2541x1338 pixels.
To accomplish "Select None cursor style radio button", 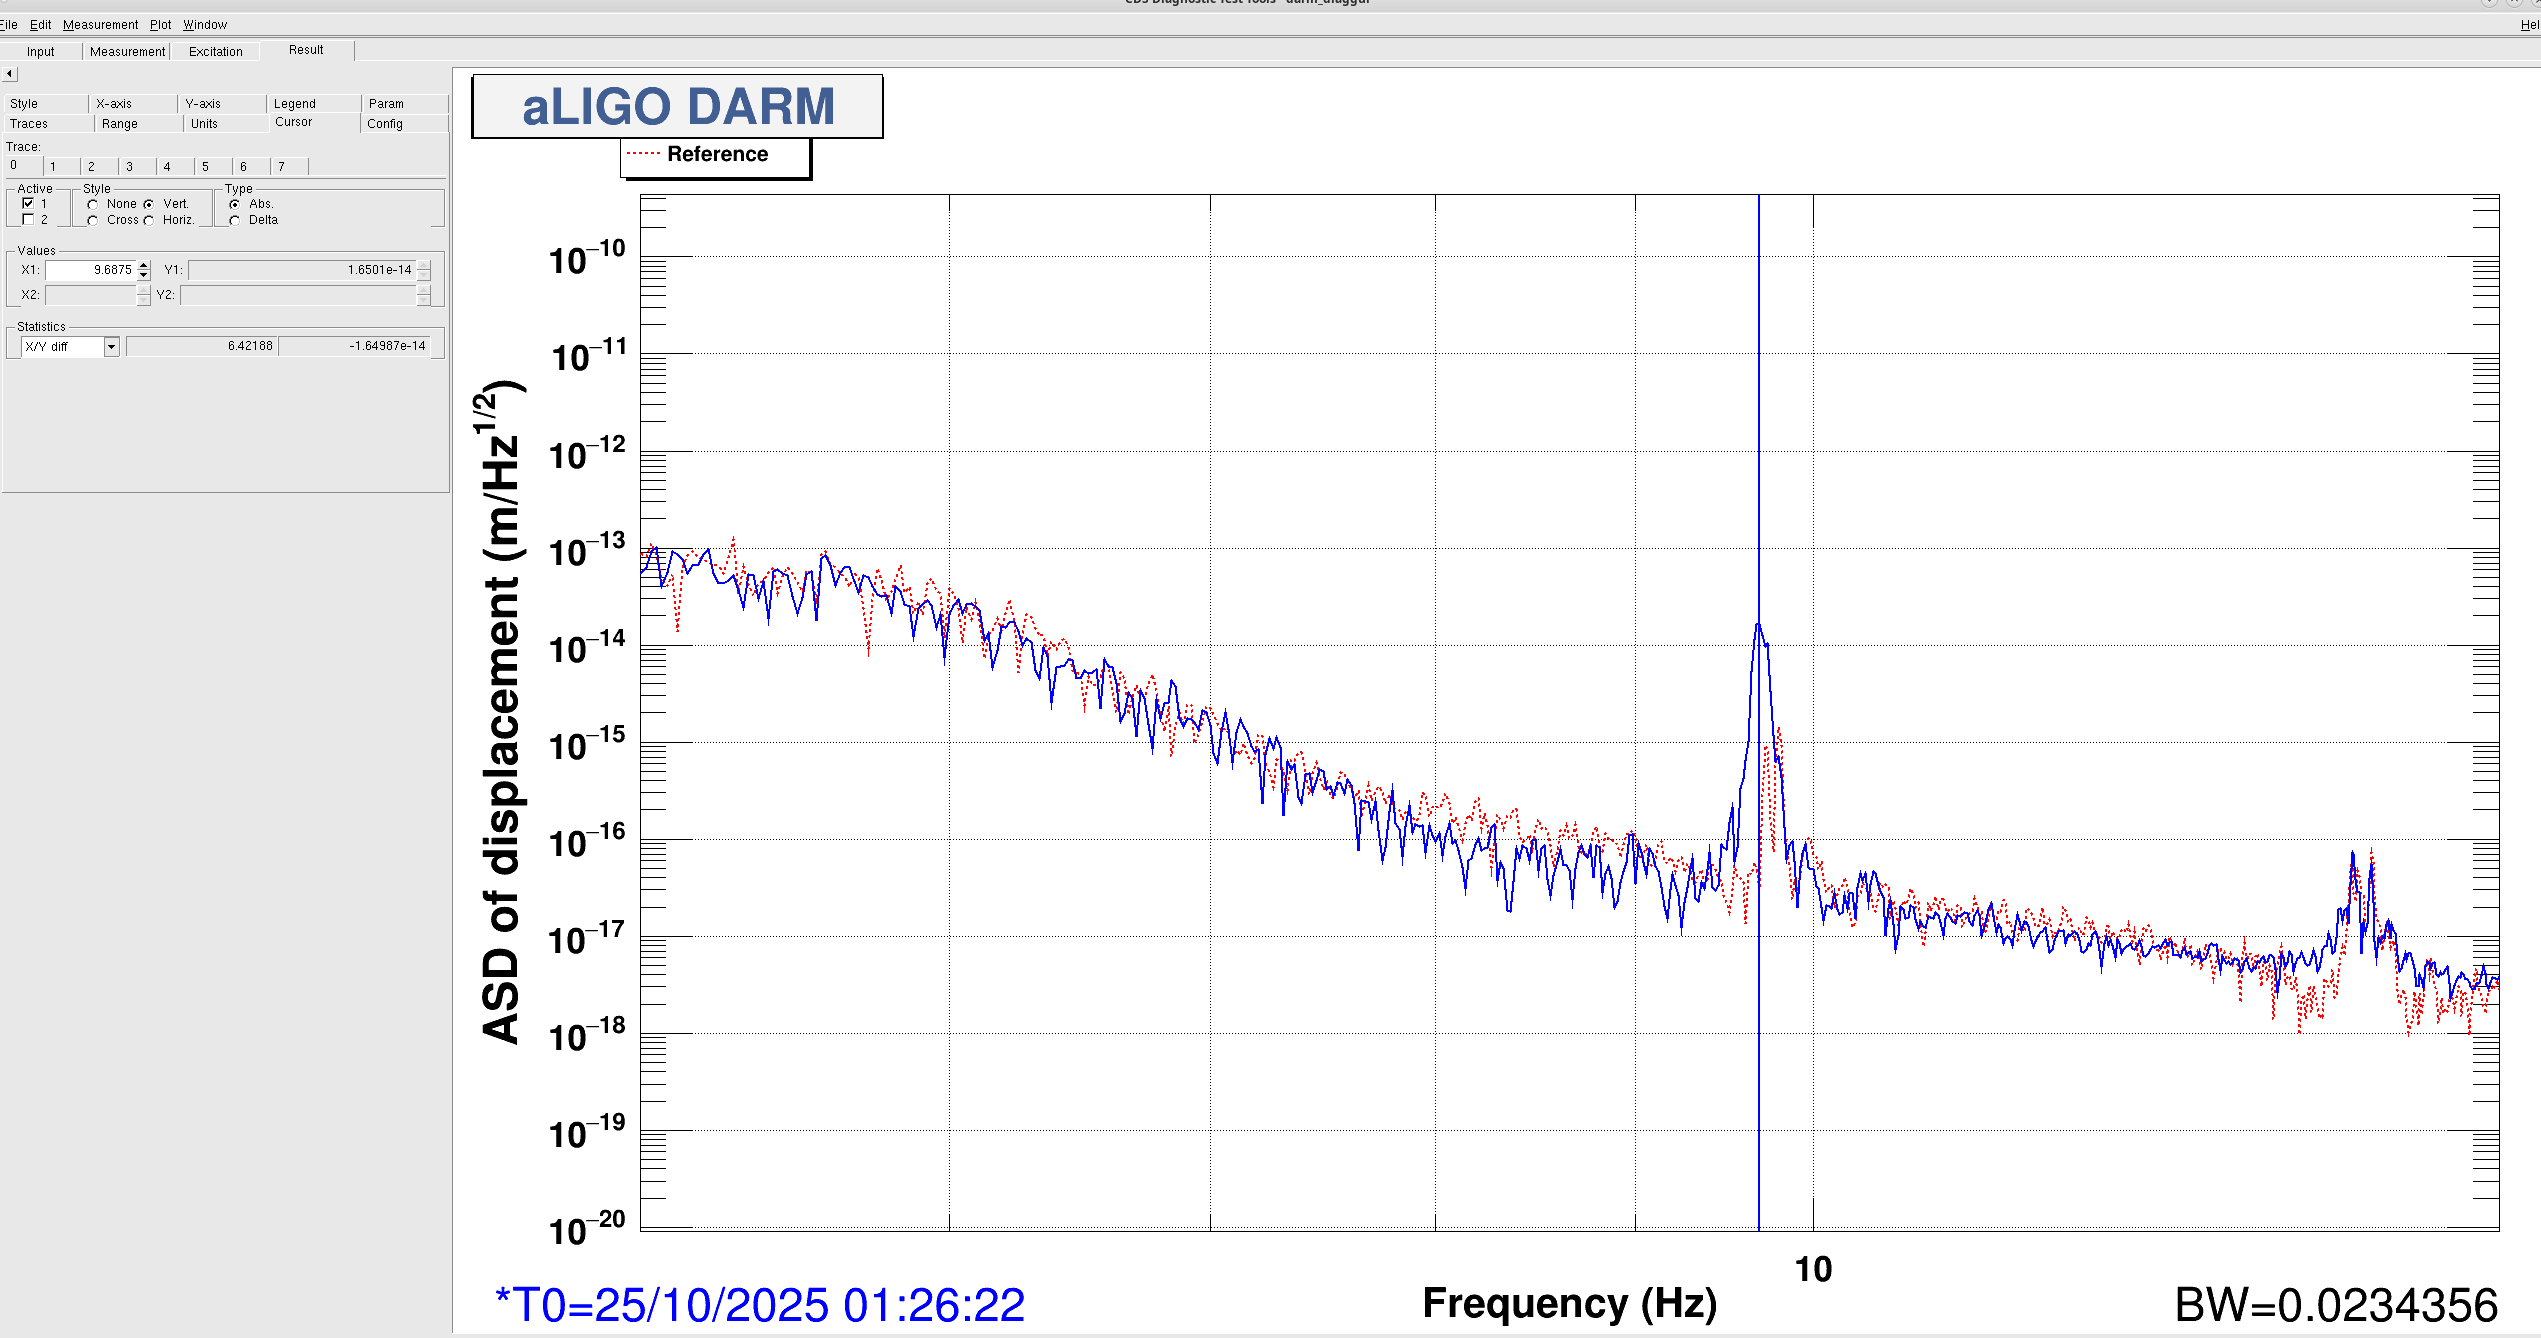I will [93, 204].
